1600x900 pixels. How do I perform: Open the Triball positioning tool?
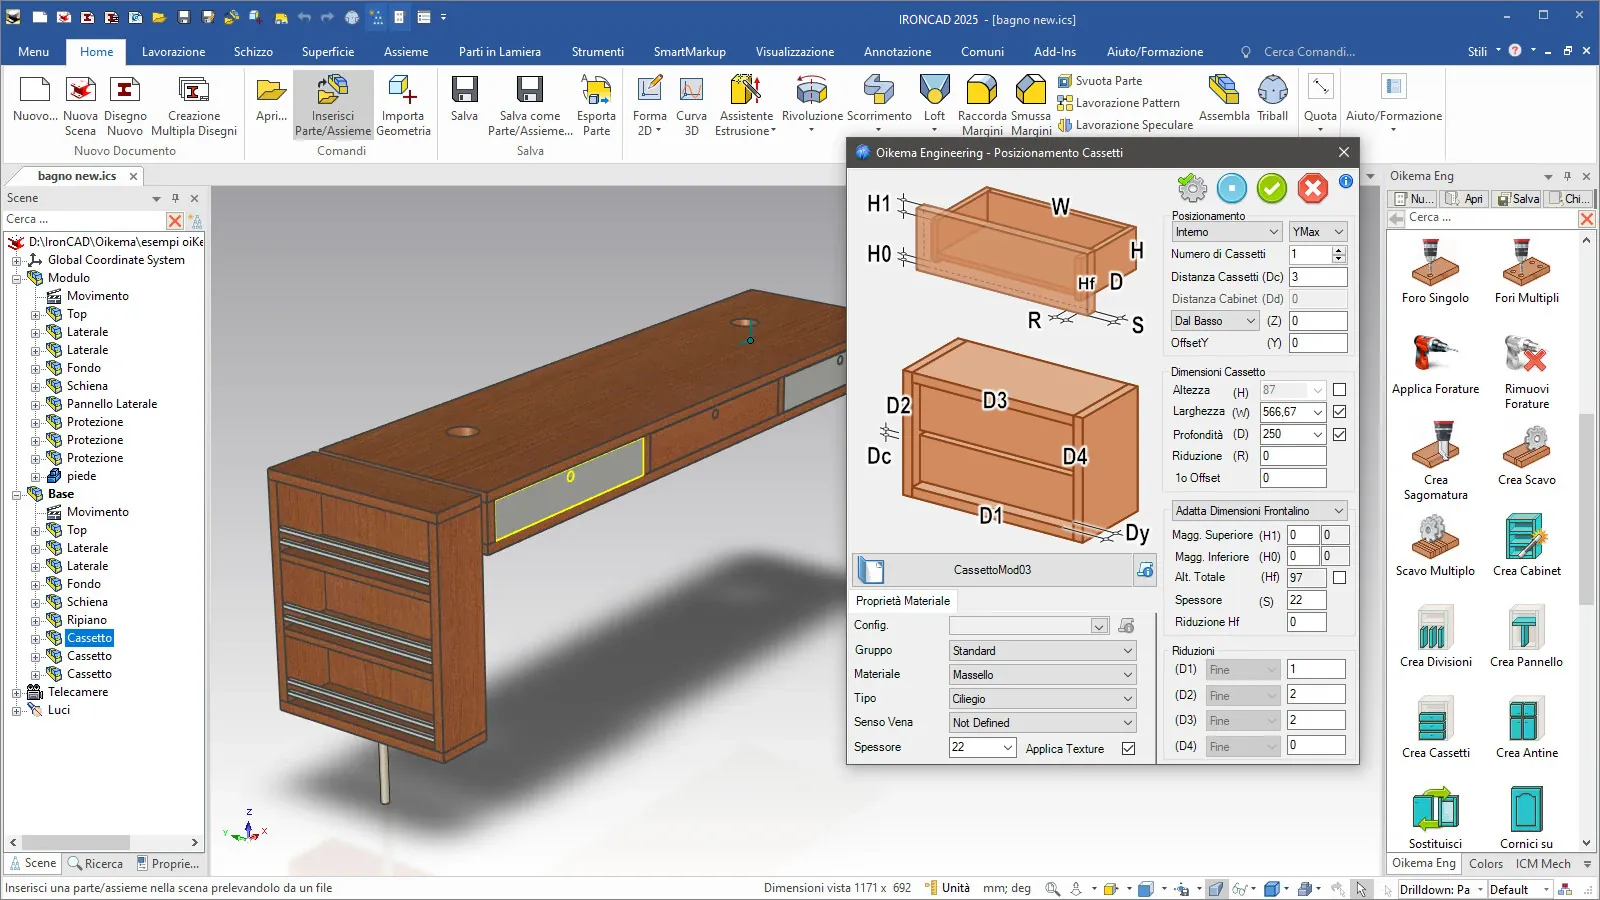(1272, 100)
